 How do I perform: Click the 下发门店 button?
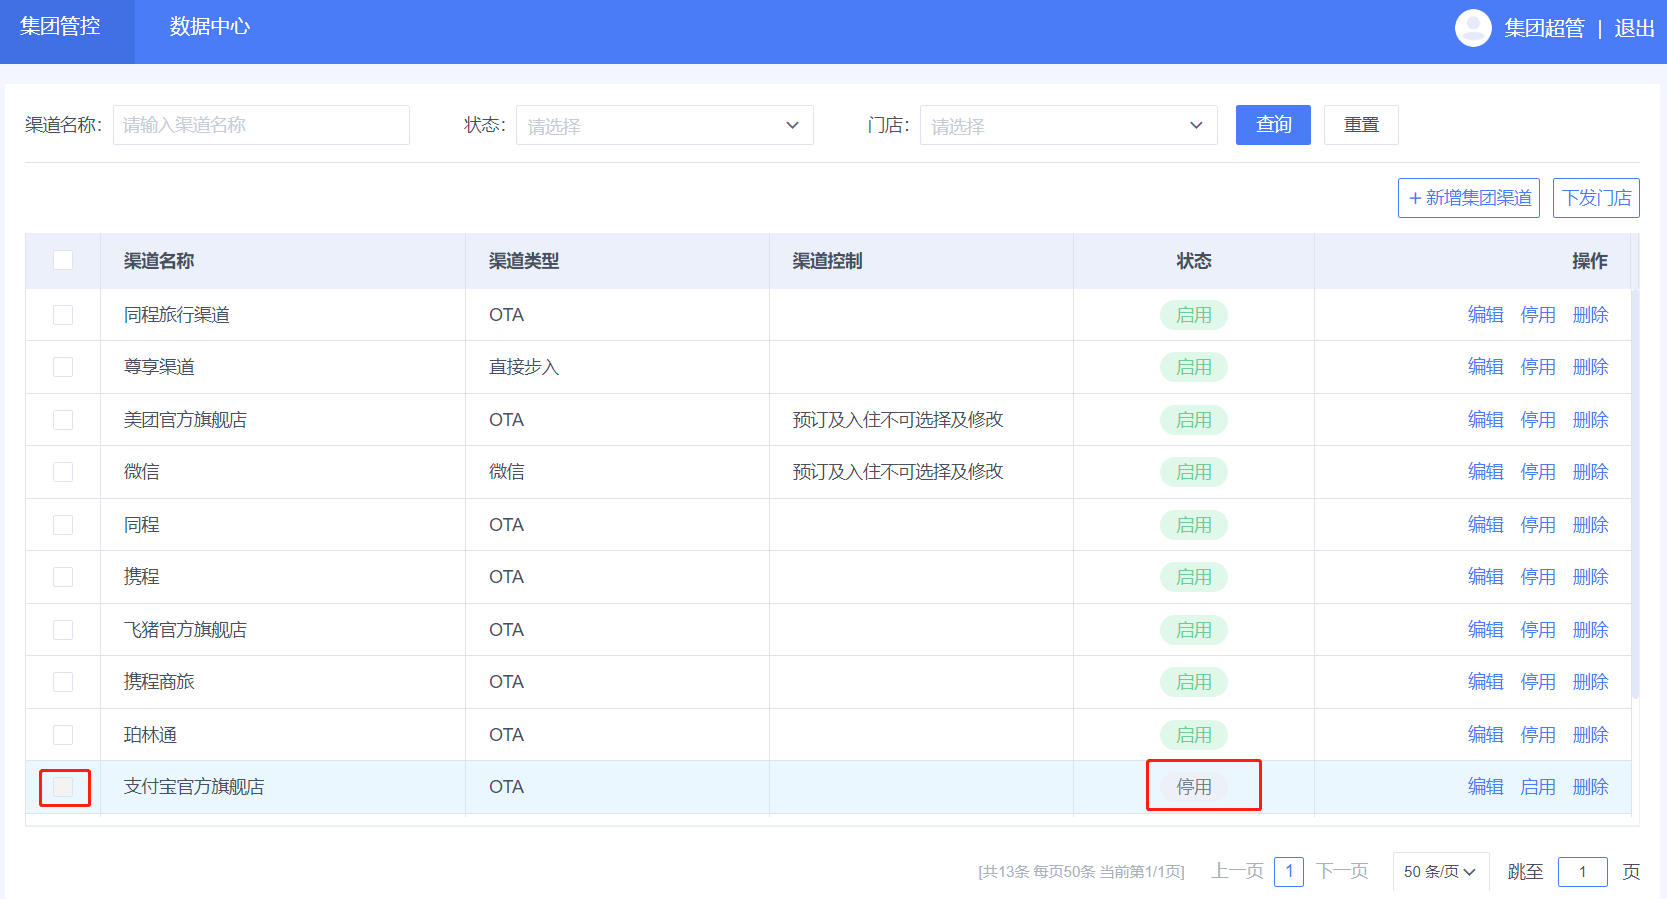(1596, 198)
